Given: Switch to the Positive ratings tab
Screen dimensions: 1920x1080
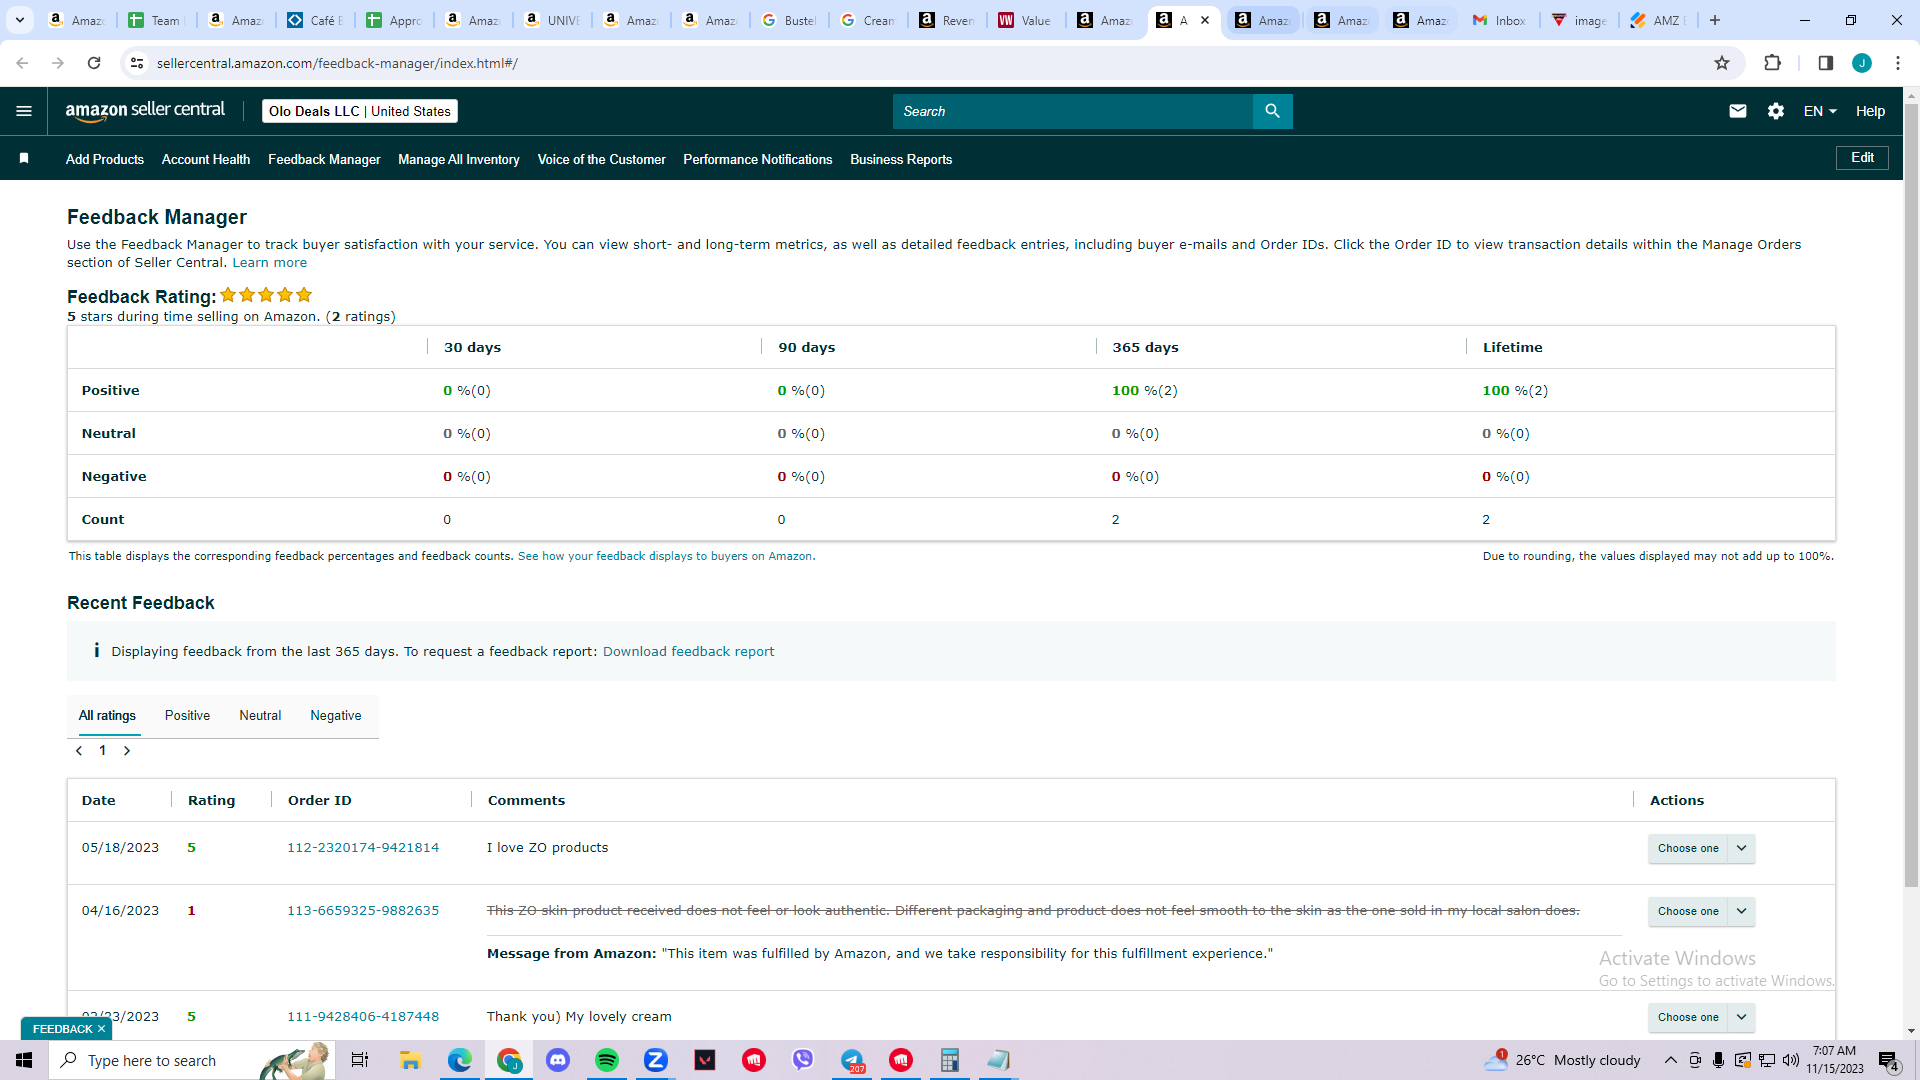Looking at the screenshot, I should (187, 716).
